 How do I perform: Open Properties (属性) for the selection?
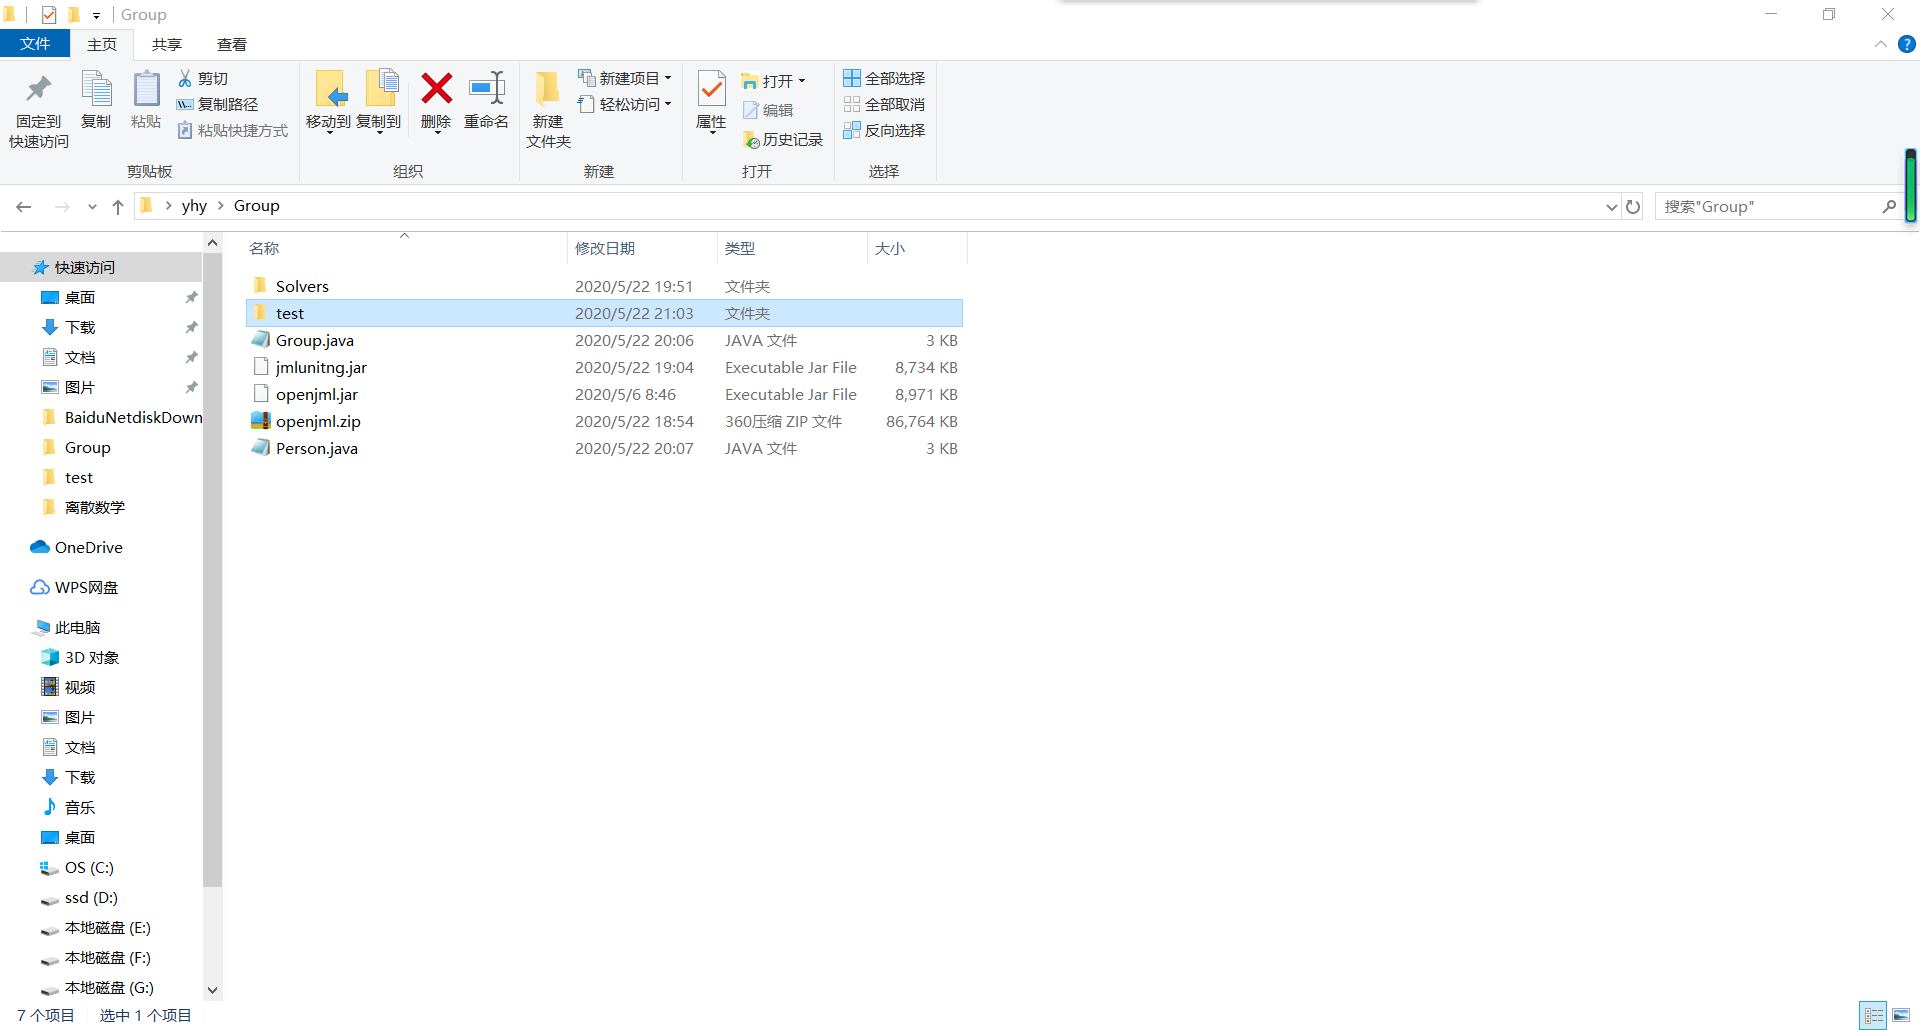tap(711, 101)
